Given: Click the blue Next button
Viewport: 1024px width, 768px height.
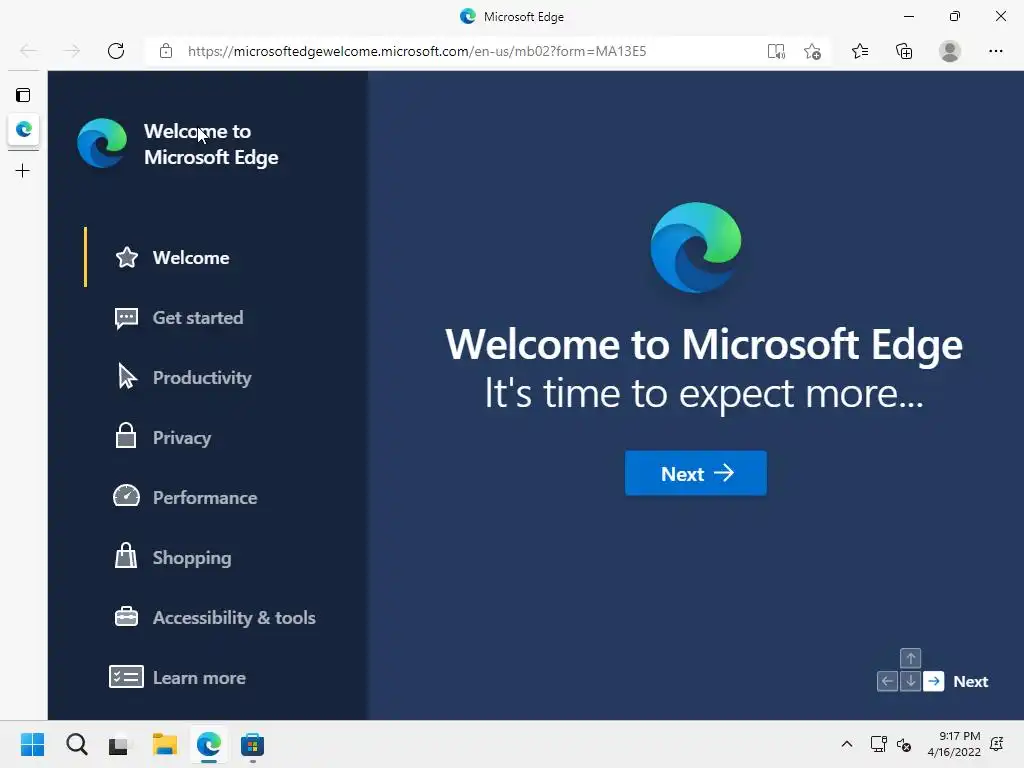Looking at the screenshot, I should pyautogui.click(x=696, y=473).
